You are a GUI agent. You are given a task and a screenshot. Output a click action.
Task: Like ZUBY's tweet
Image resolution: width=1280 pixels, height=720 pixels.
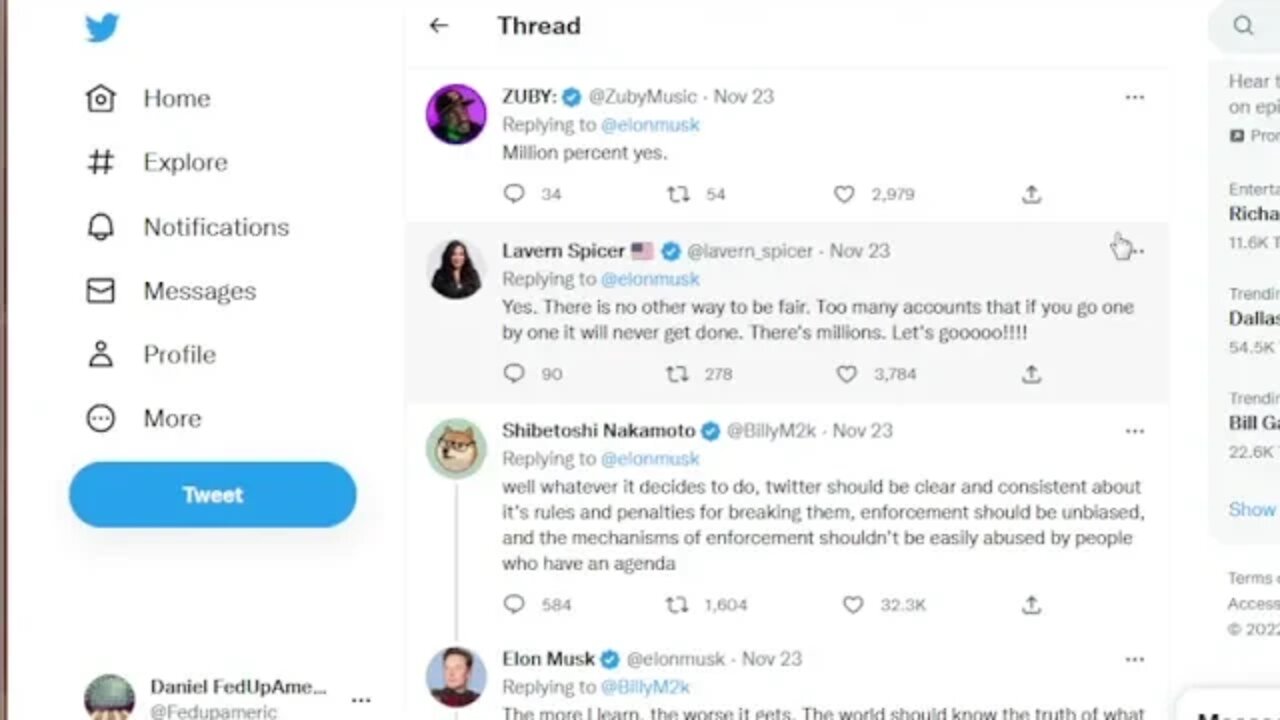coord(844,194)
